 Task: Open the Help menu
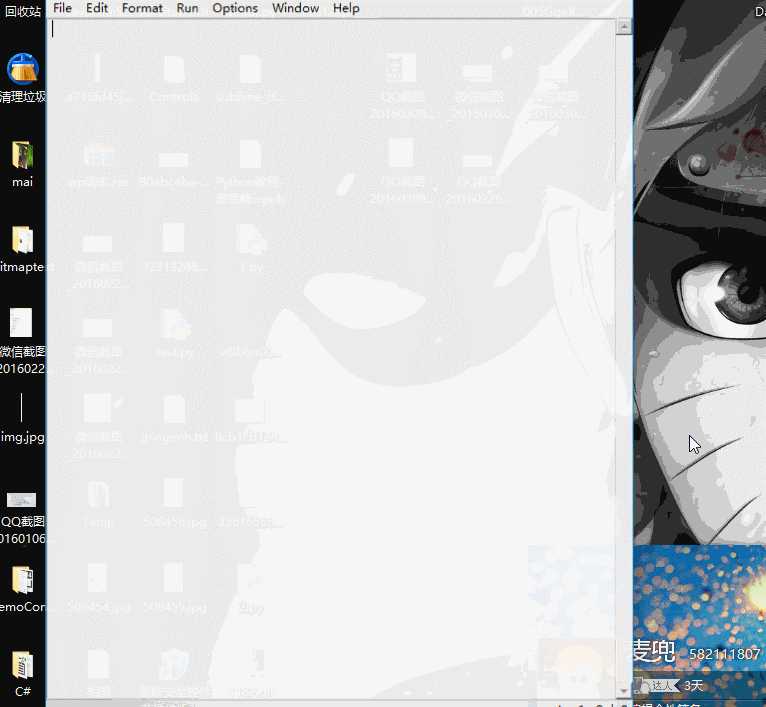click(346, 8)
